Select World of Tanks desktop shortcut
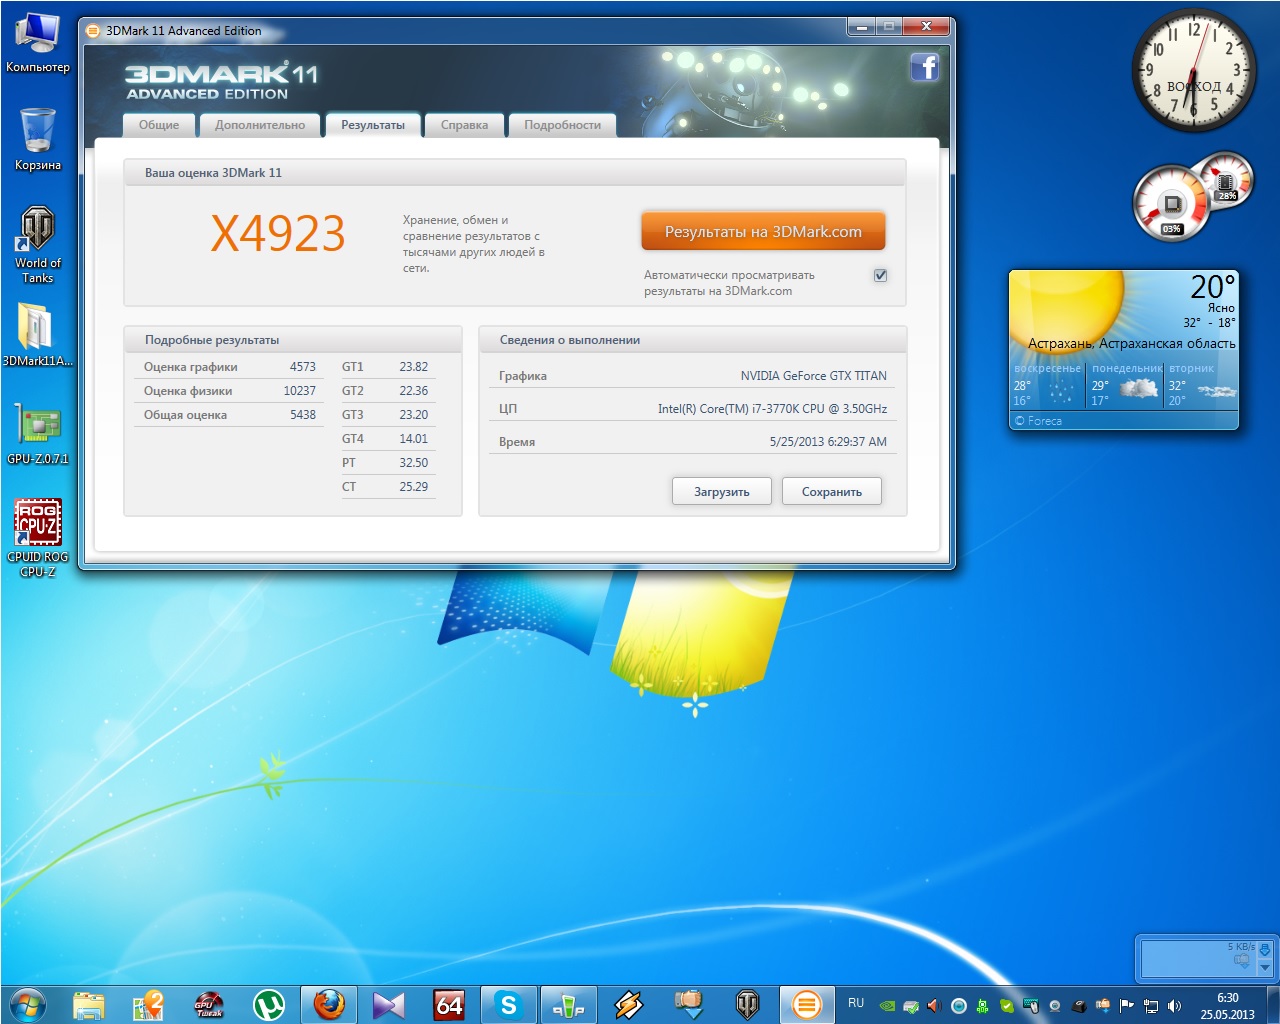 pyautogui.click(x=38, y=246)
